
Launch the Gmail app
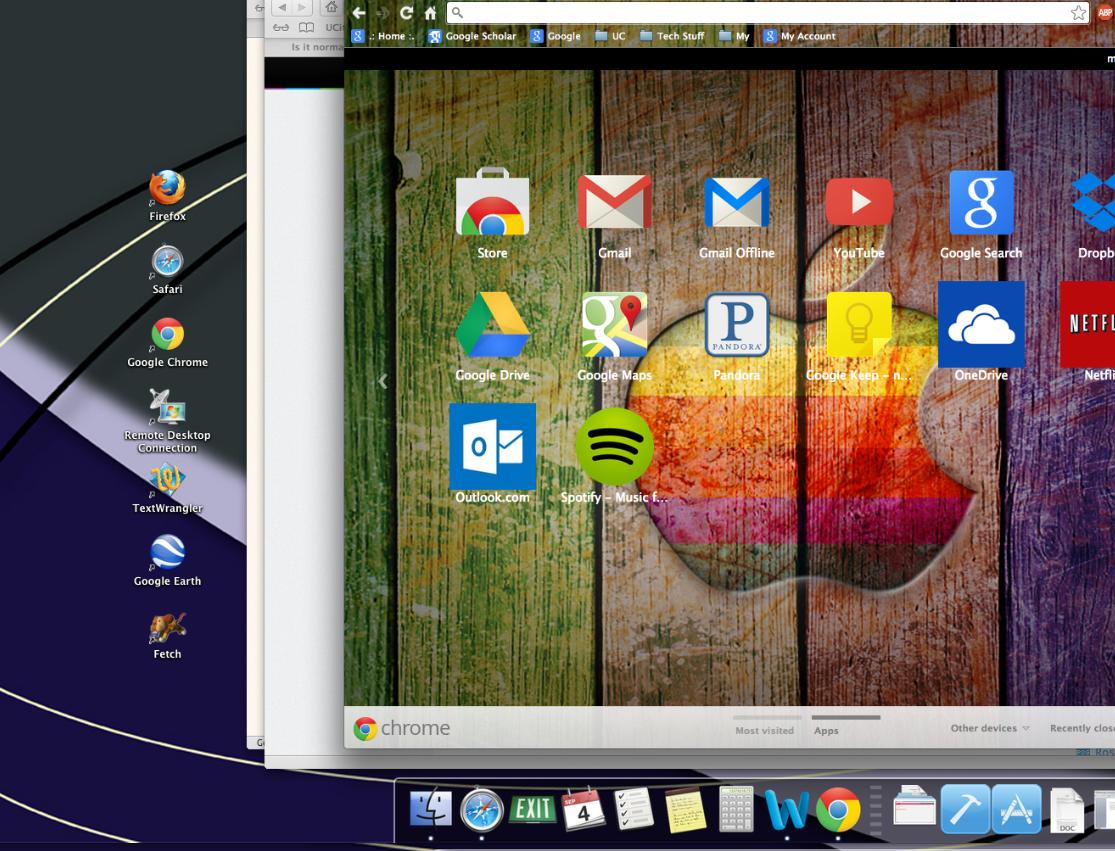pyautogui.click(x=614, y=203)
